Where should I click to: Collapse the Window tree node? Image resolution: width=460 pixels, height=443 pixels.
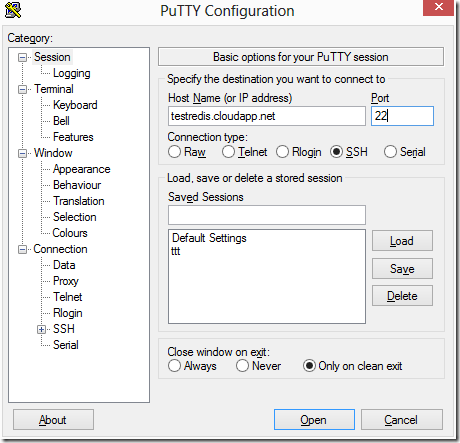22,153
